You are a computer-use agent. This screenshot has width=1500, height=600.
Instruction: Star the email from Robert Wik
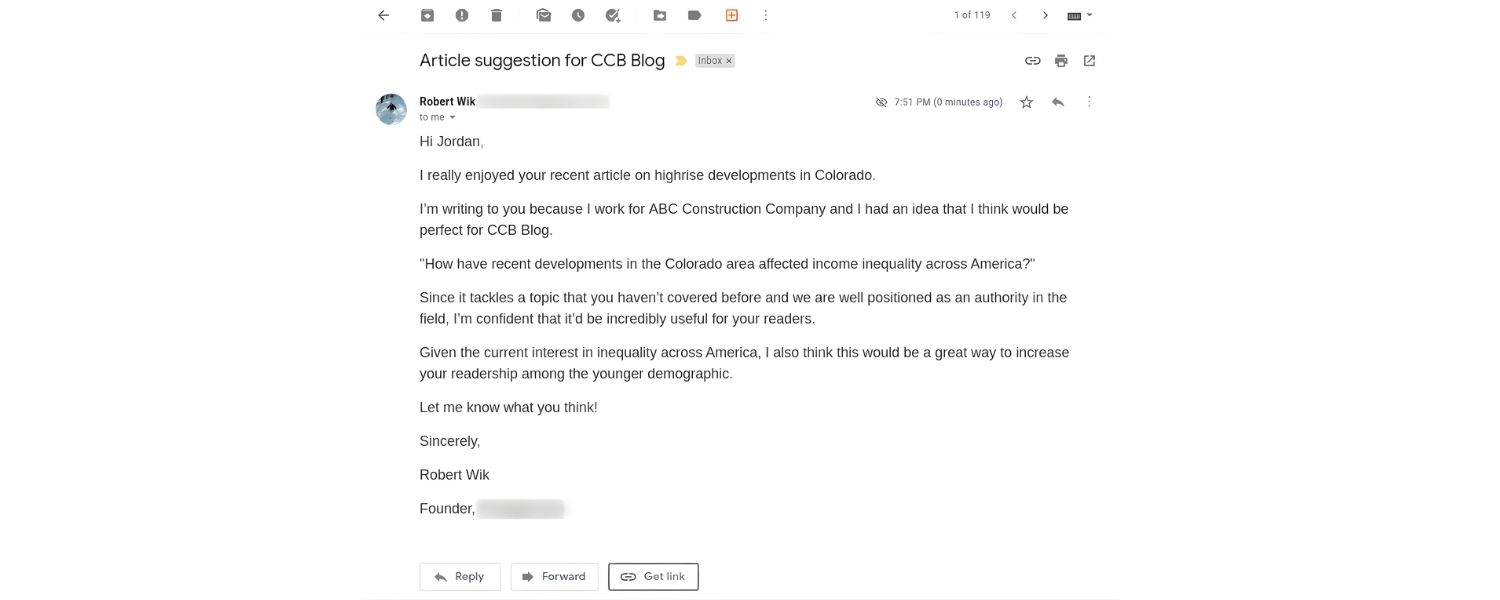pyautogui.click(x=1026, y=101)
